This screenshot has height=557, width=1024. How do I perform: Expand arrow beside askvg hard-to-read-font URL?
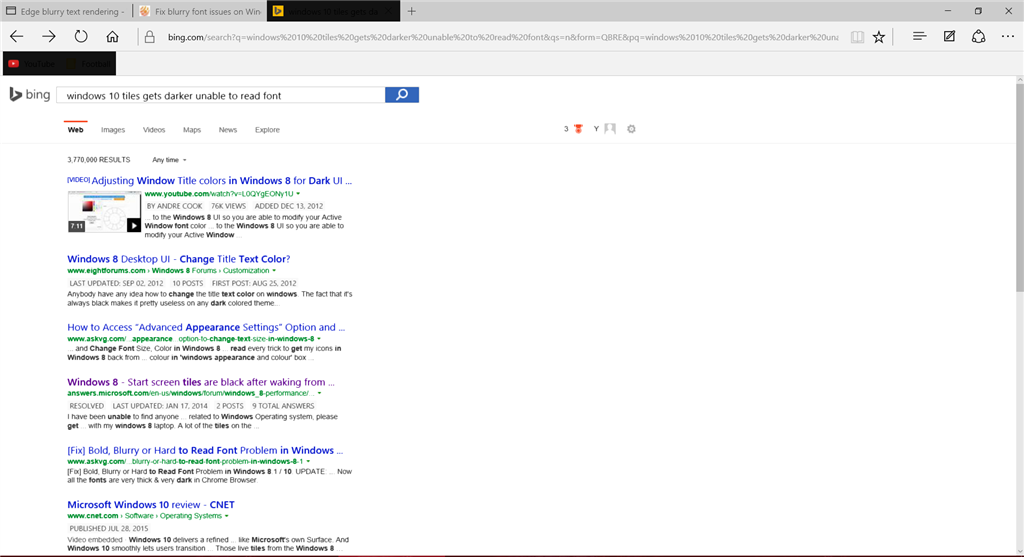(x=308, y=461)
